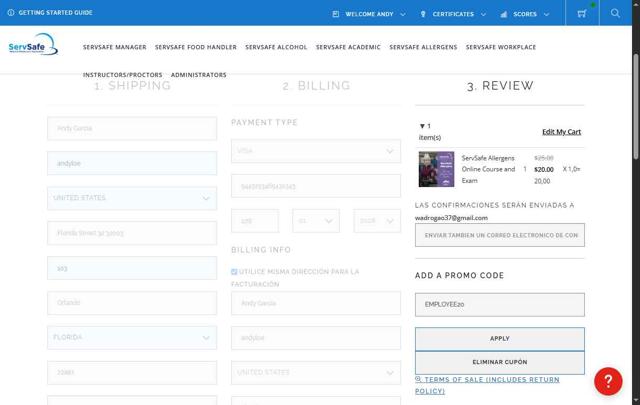Collapse the cart items triangle expander

[x=422, y=126]
